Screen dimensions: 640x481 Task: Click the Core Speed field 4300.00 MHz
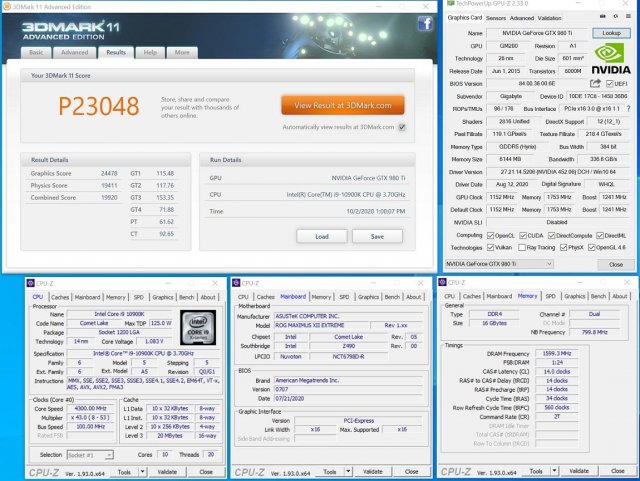(90, 409)
